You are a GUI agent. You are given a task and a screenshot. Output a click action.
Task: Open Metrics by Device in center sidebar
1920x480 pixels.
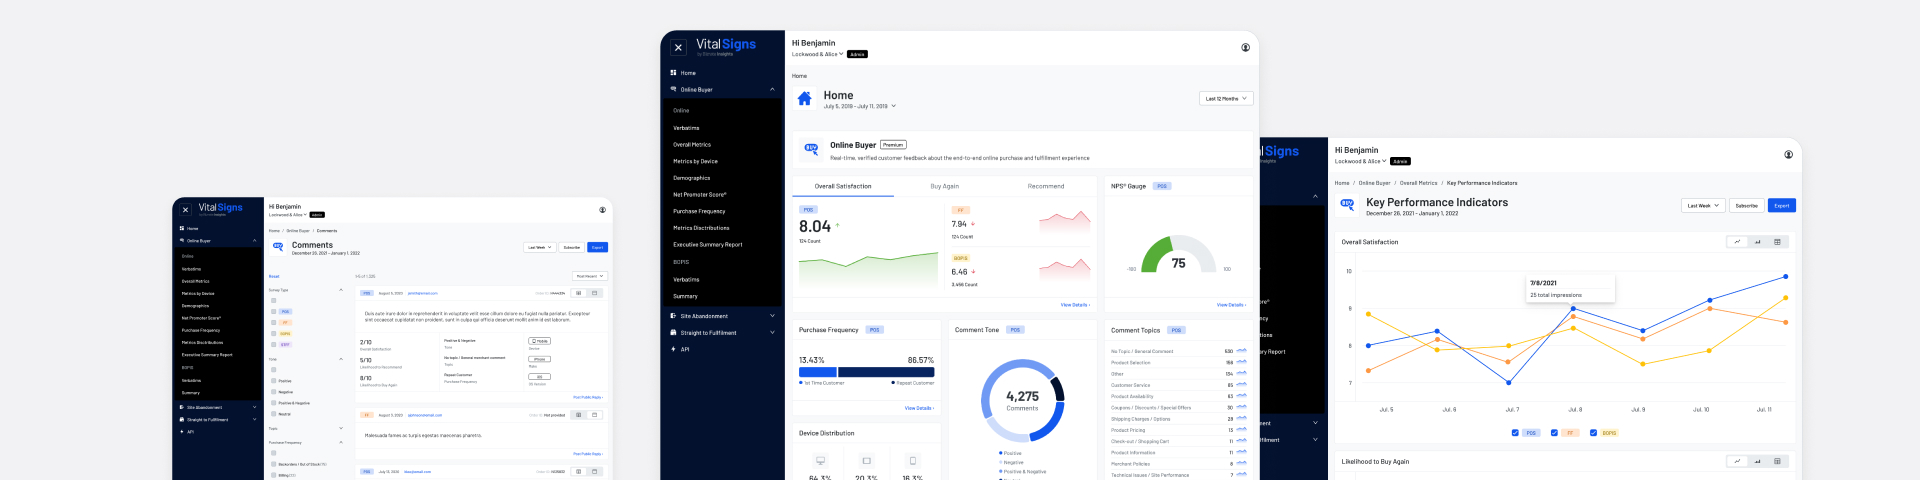695,161
